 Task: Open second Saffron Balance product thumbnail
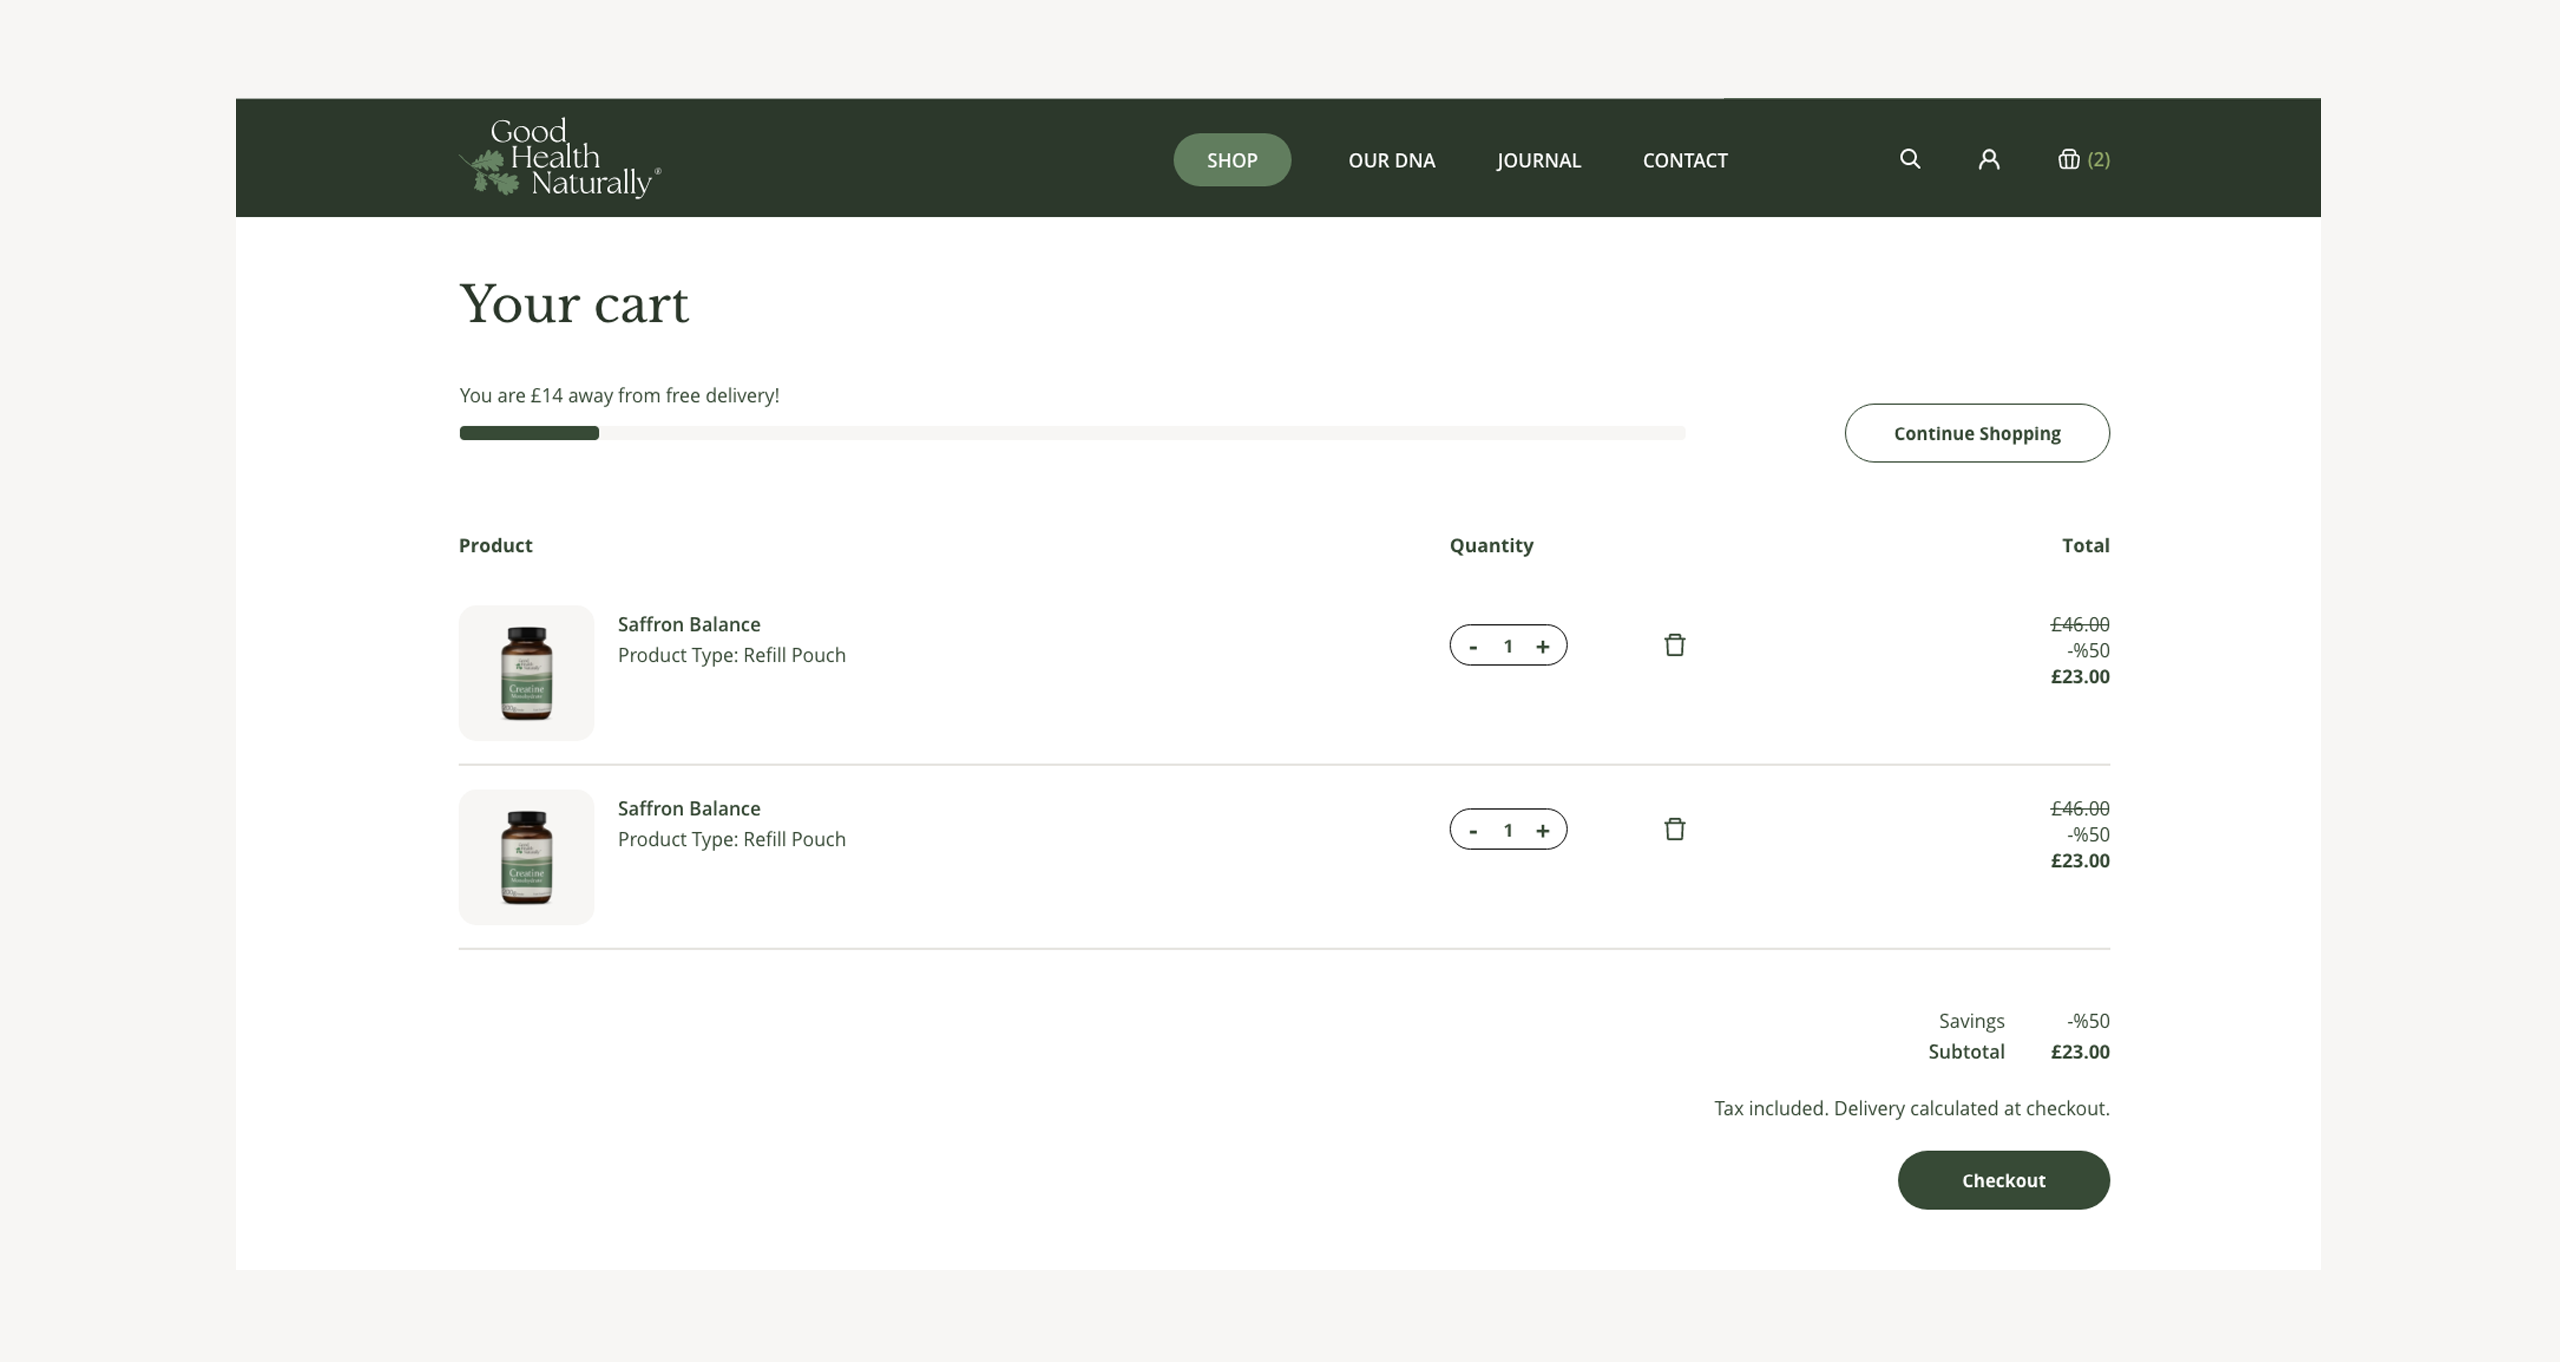(x=526, y=856)
